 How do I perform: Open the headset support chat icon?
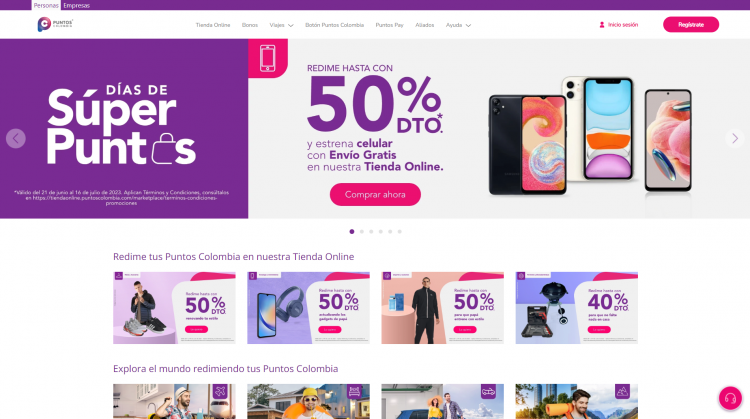pos(730,398)
